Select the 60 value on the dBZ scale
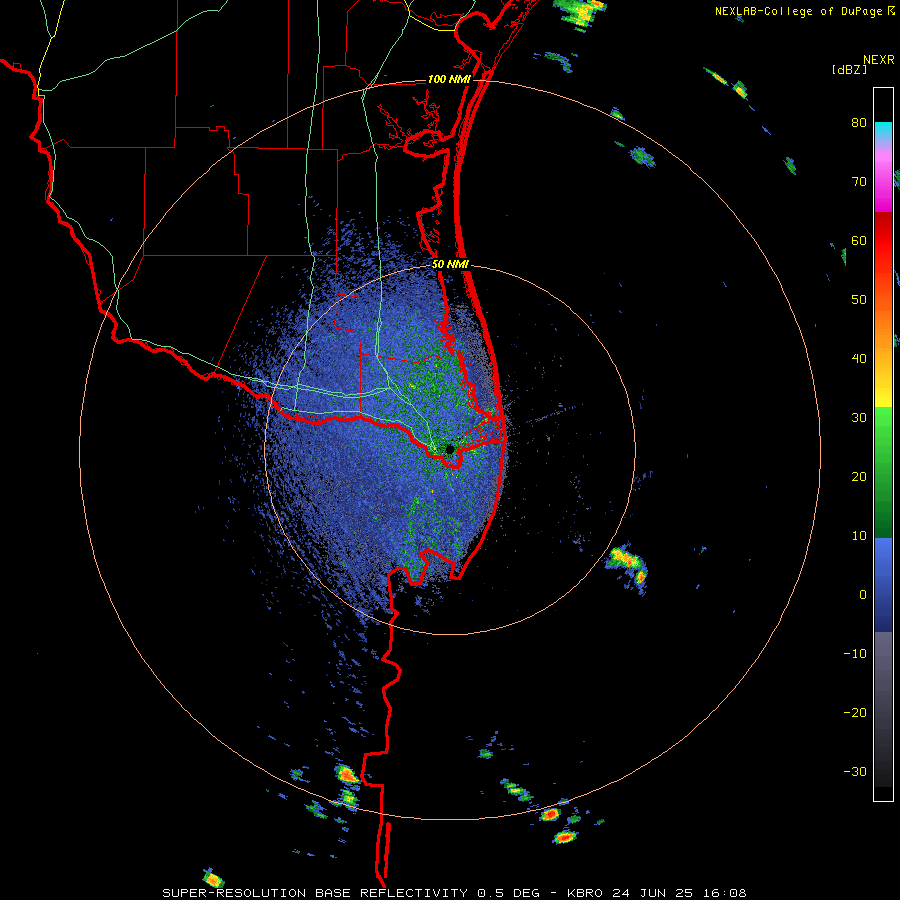The height and width of the screenshot is (900, 900). (859, 241)
